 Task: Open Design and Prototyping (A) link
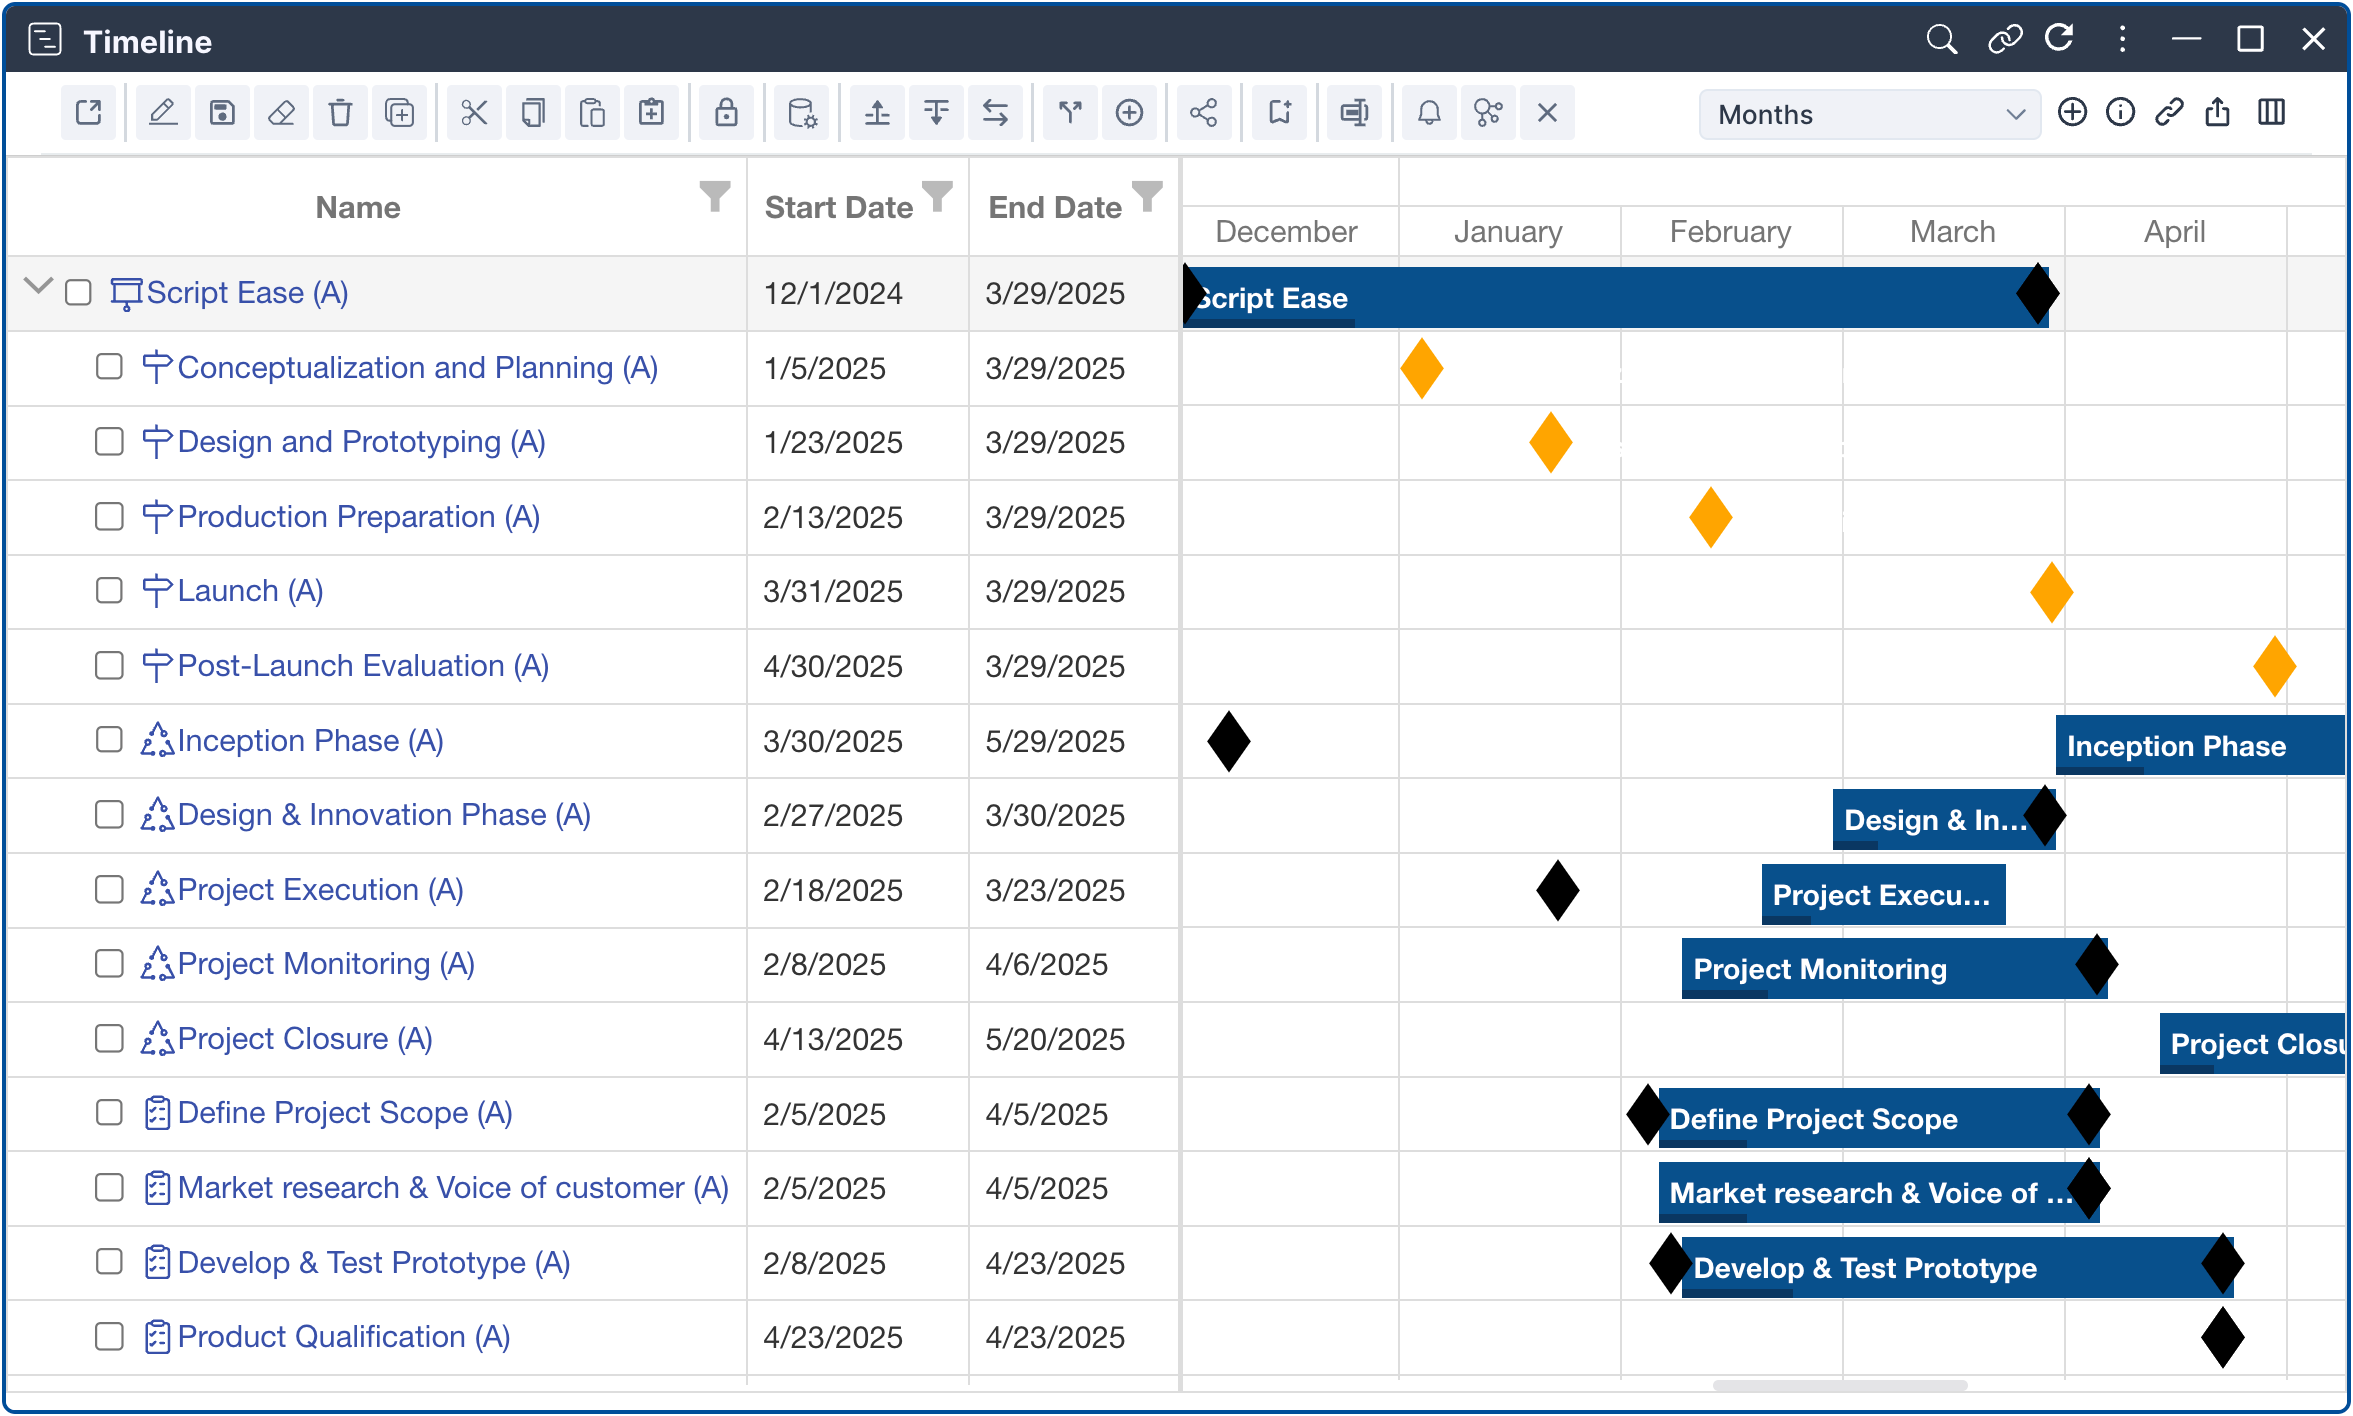click(361, 442)
